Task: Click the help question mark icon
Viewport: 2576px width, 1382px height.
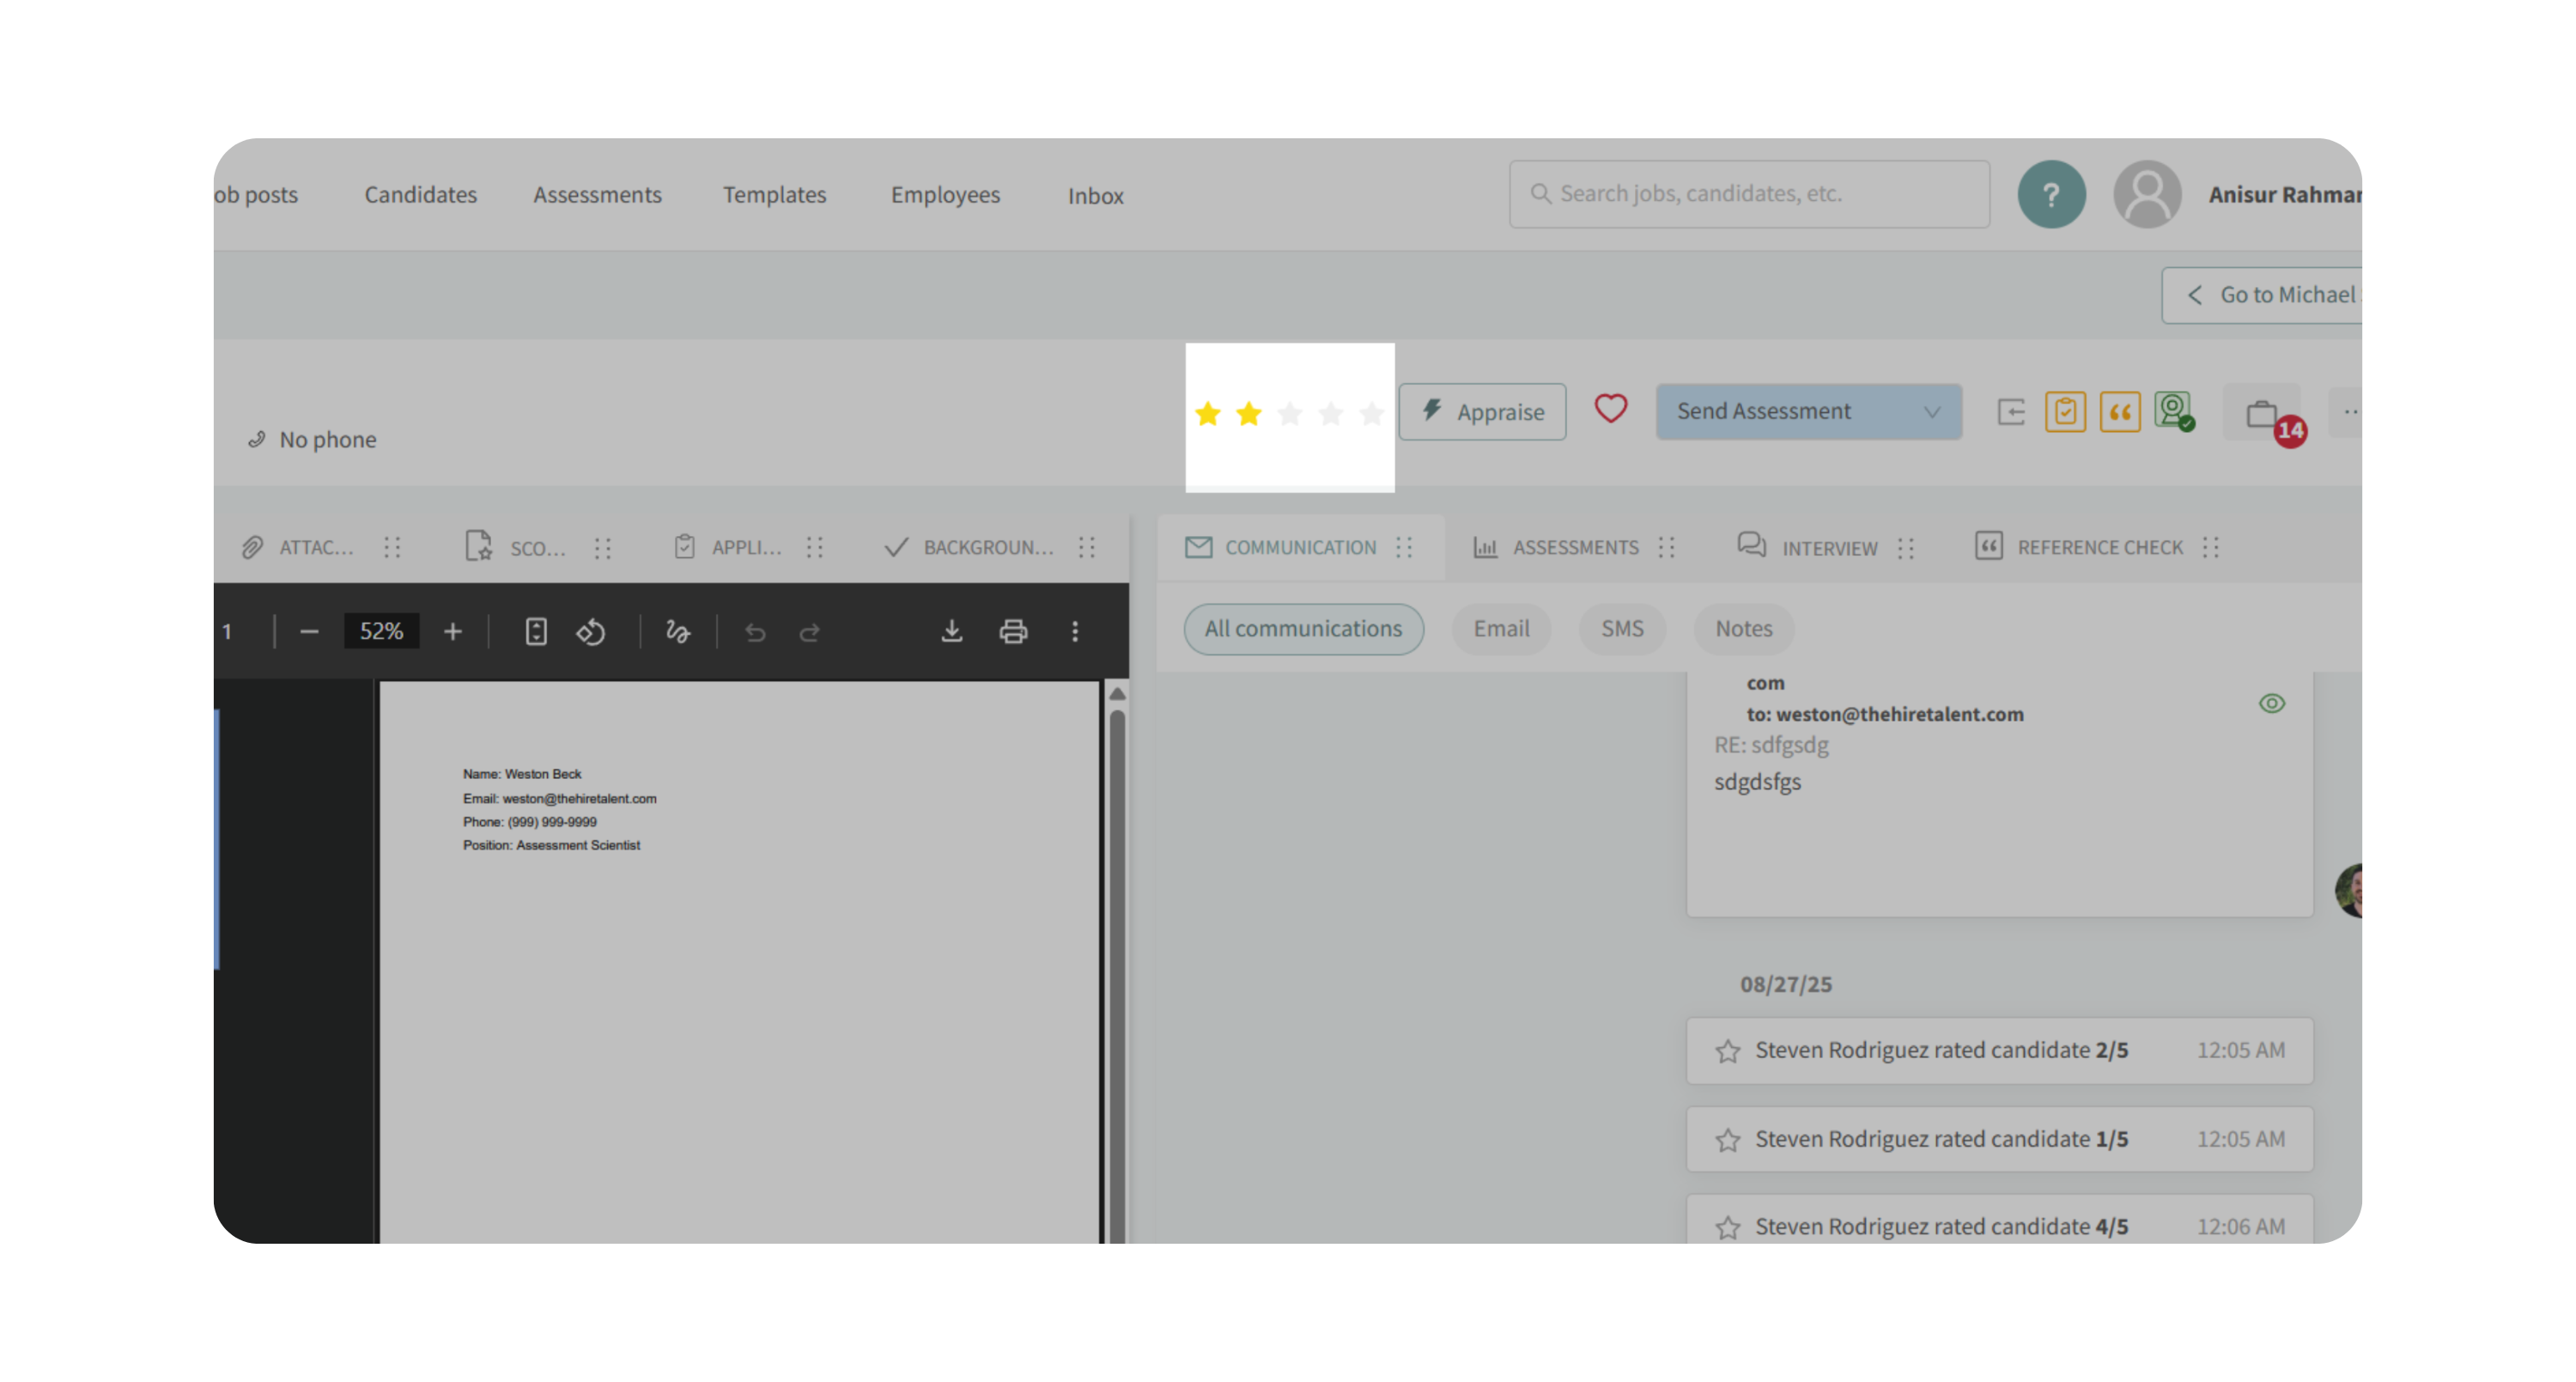Action: pos(2051,194)
